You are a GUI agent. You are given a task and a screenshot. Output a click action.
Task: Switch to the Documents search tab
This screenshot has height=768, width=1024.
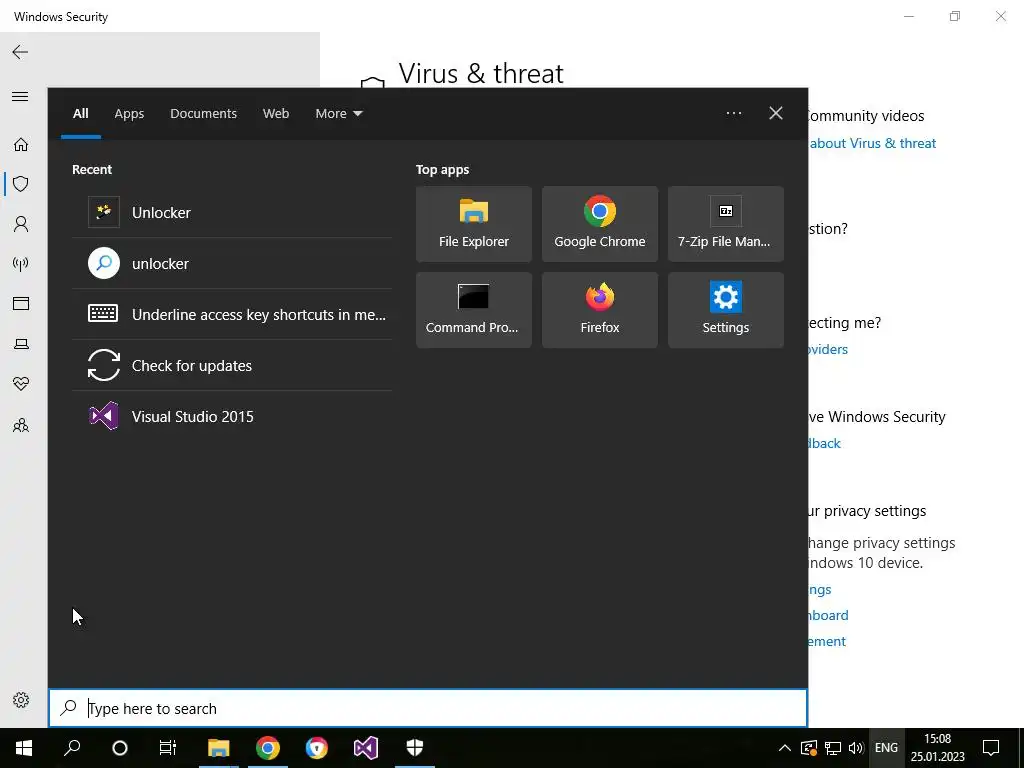coord(203,114)
